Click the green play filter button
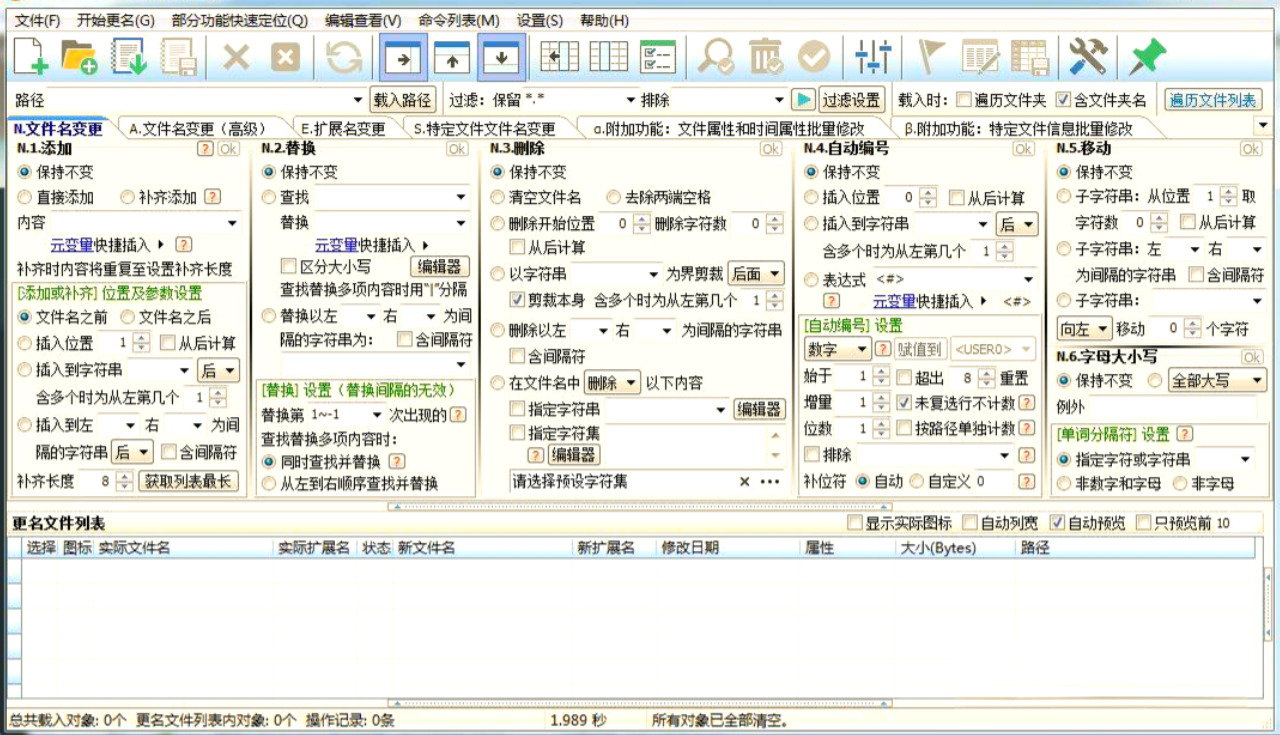Viewport: 1280px width, 735px height. (x=803, y=100)
